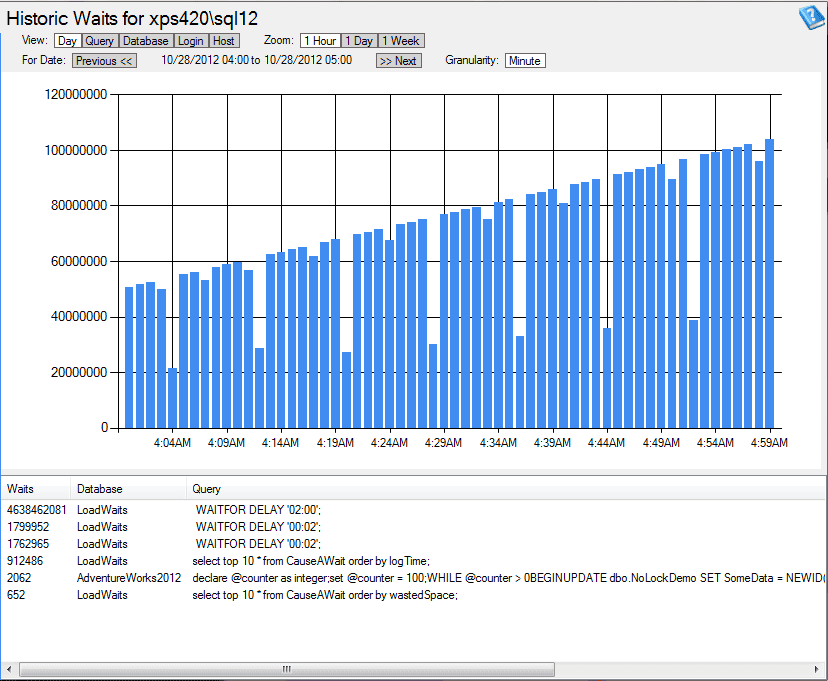
Task: Set zoom to 1 Day
Action: (358, 41)
